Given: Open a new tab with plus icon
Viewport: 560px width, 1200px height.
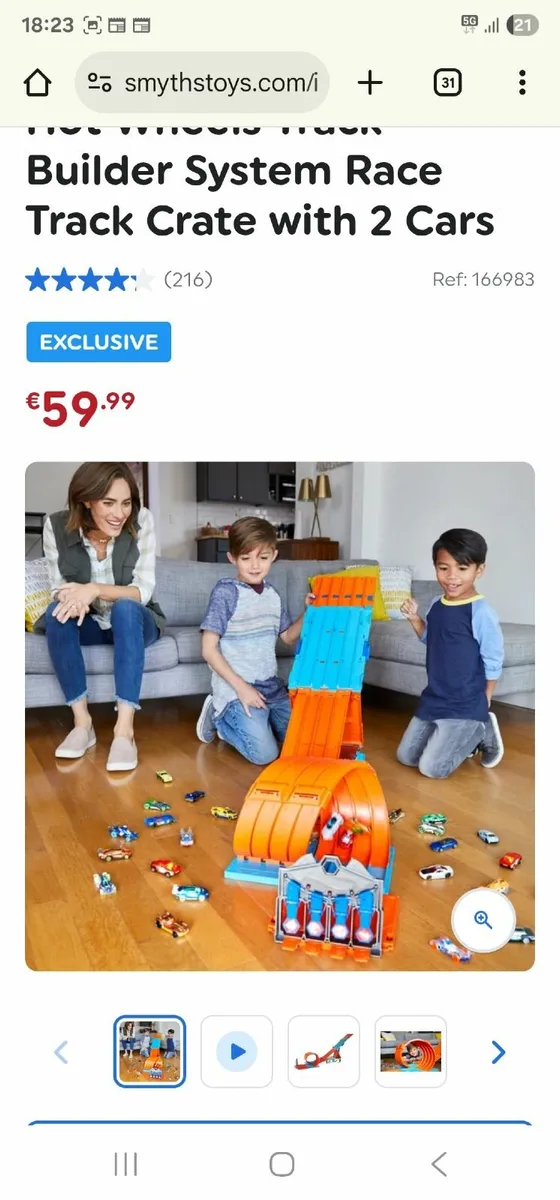Looking at the screenshot, I should (x=370, y=83).
